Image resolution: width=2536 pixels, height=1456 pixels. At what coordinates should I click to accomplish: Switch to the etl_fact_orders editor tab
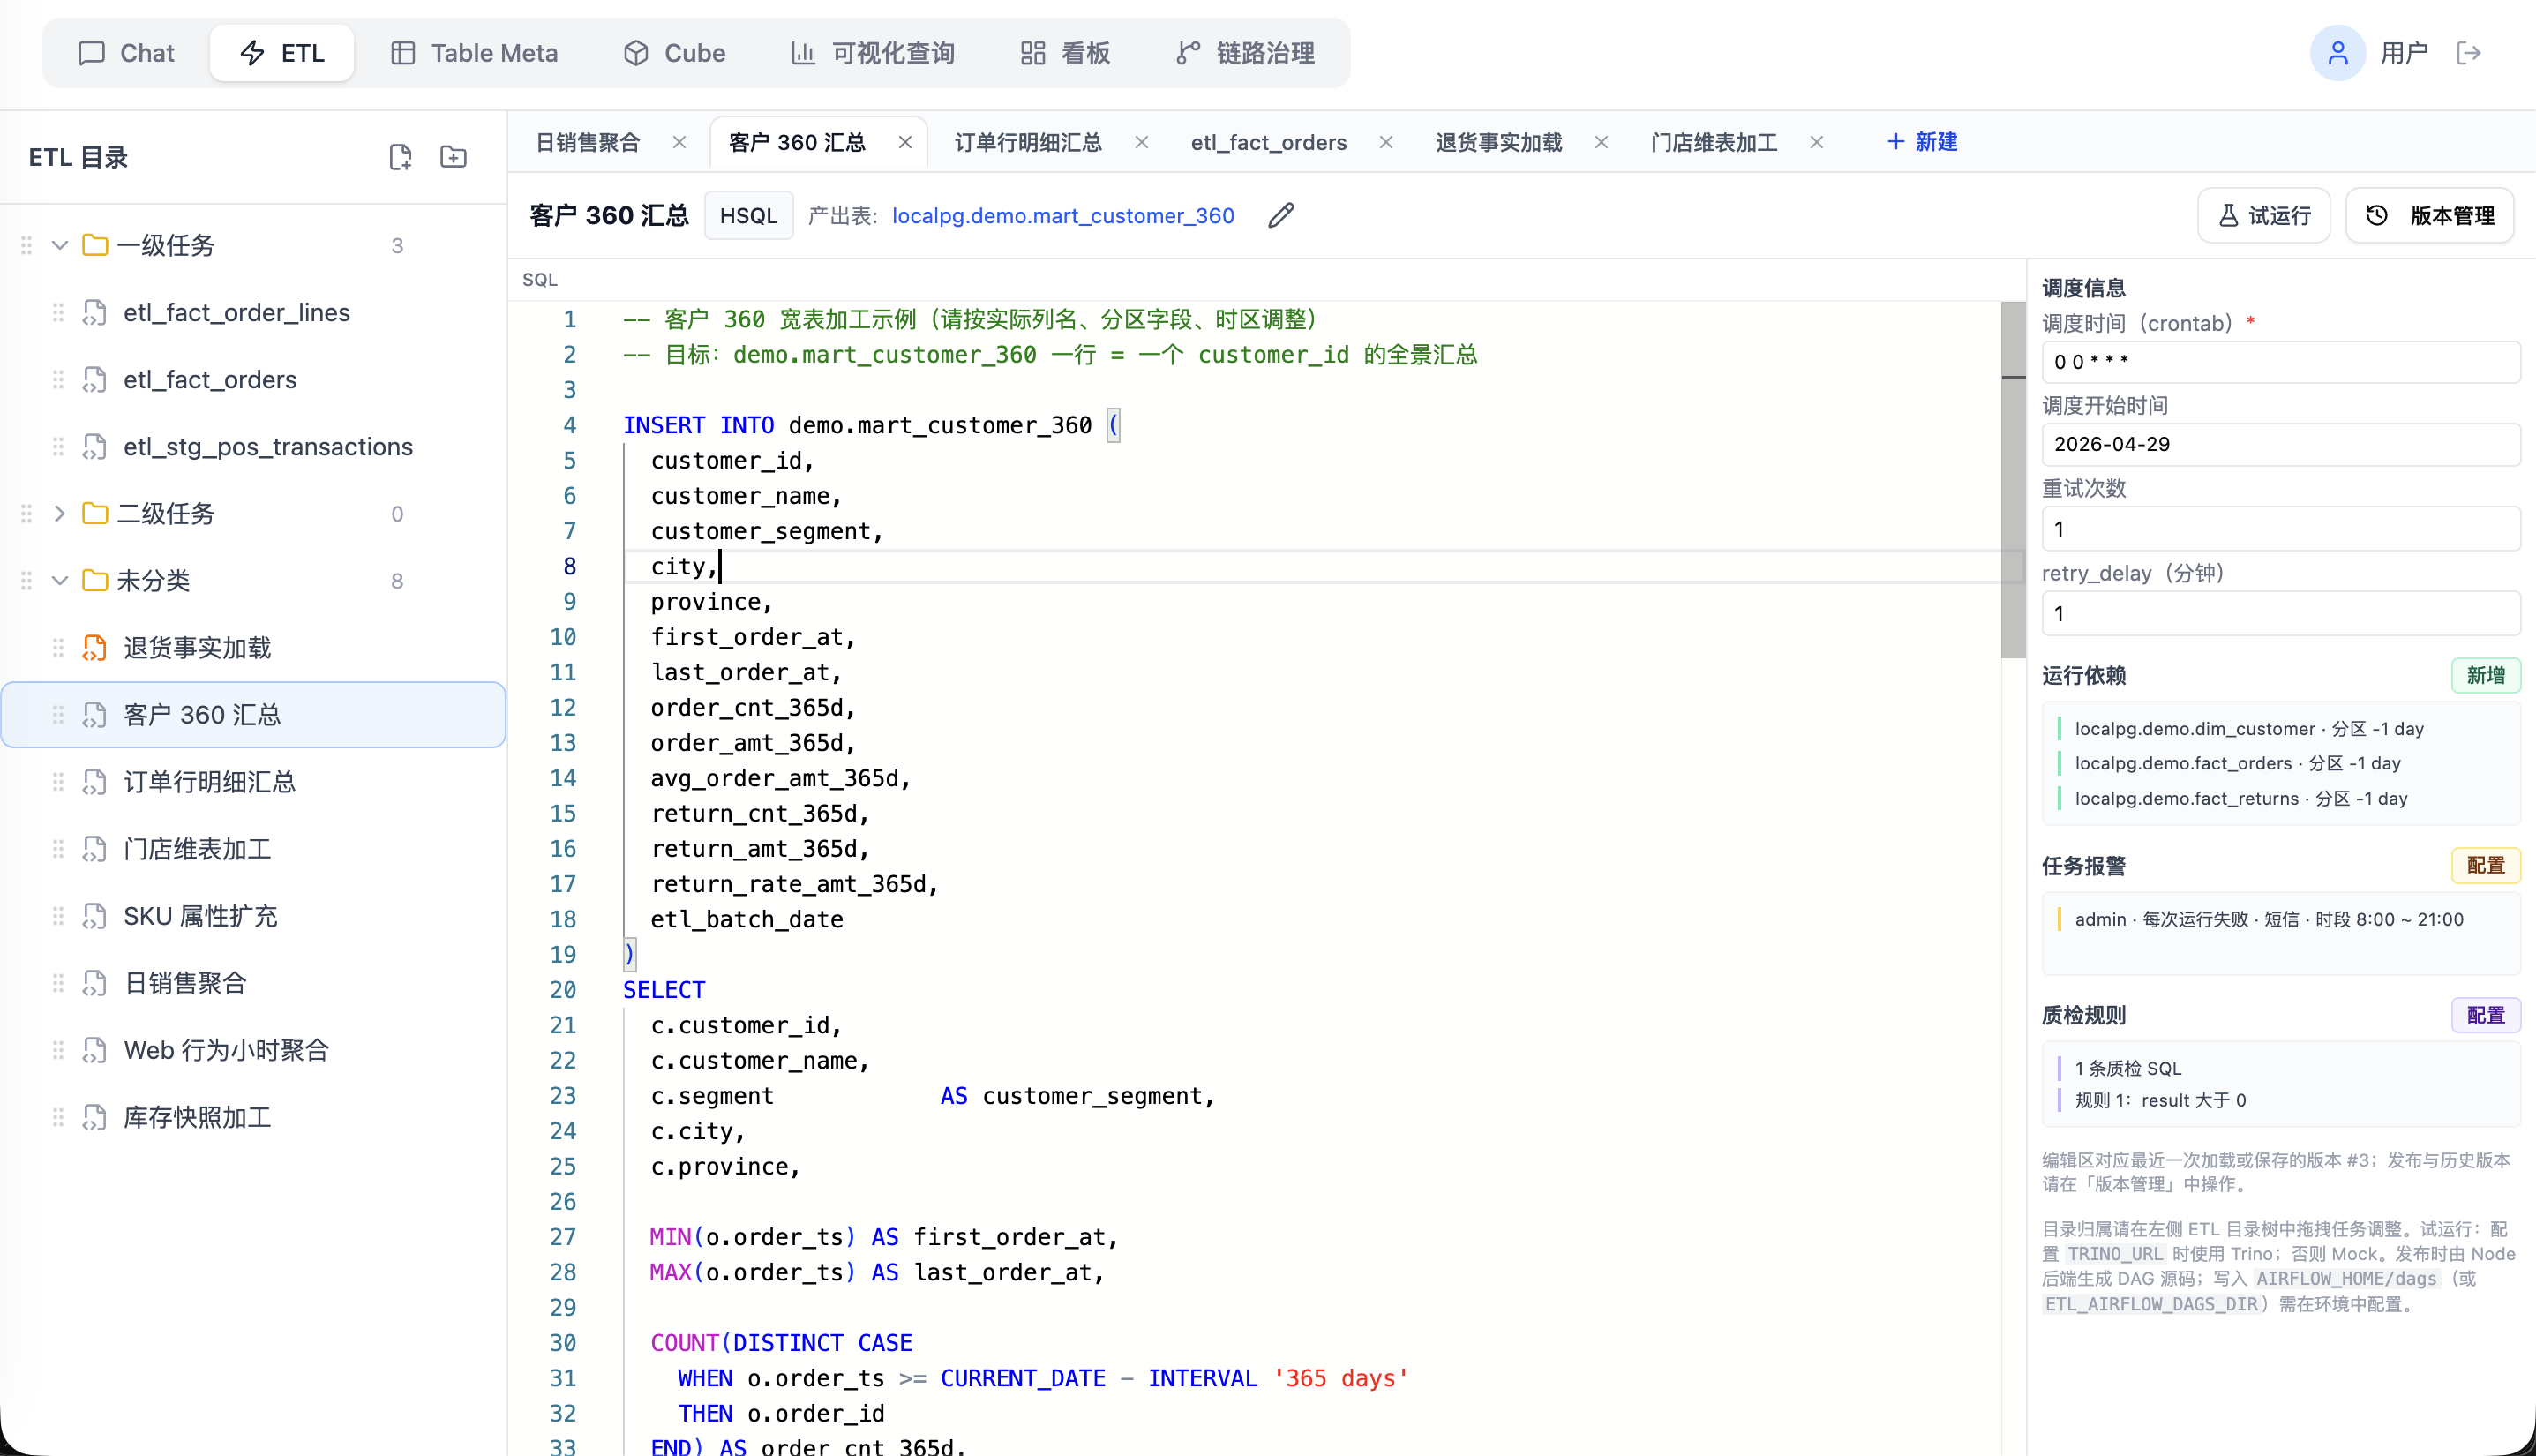(x=1268, y=142)
